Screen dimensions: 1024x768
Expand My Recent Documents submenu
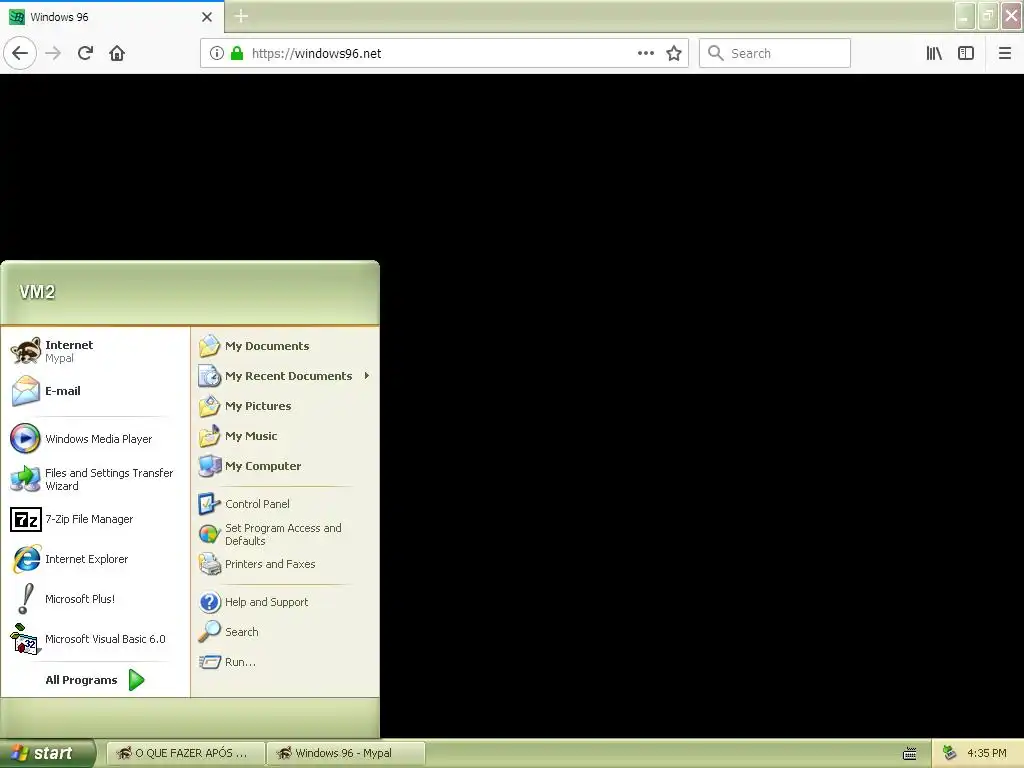tap(285, 376)
